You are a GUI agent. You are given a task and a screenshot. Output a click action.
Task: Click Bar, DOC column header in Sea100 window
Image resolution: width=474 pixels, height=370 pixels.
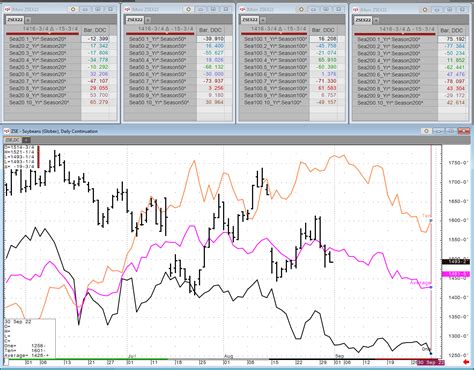click(323, 30)
